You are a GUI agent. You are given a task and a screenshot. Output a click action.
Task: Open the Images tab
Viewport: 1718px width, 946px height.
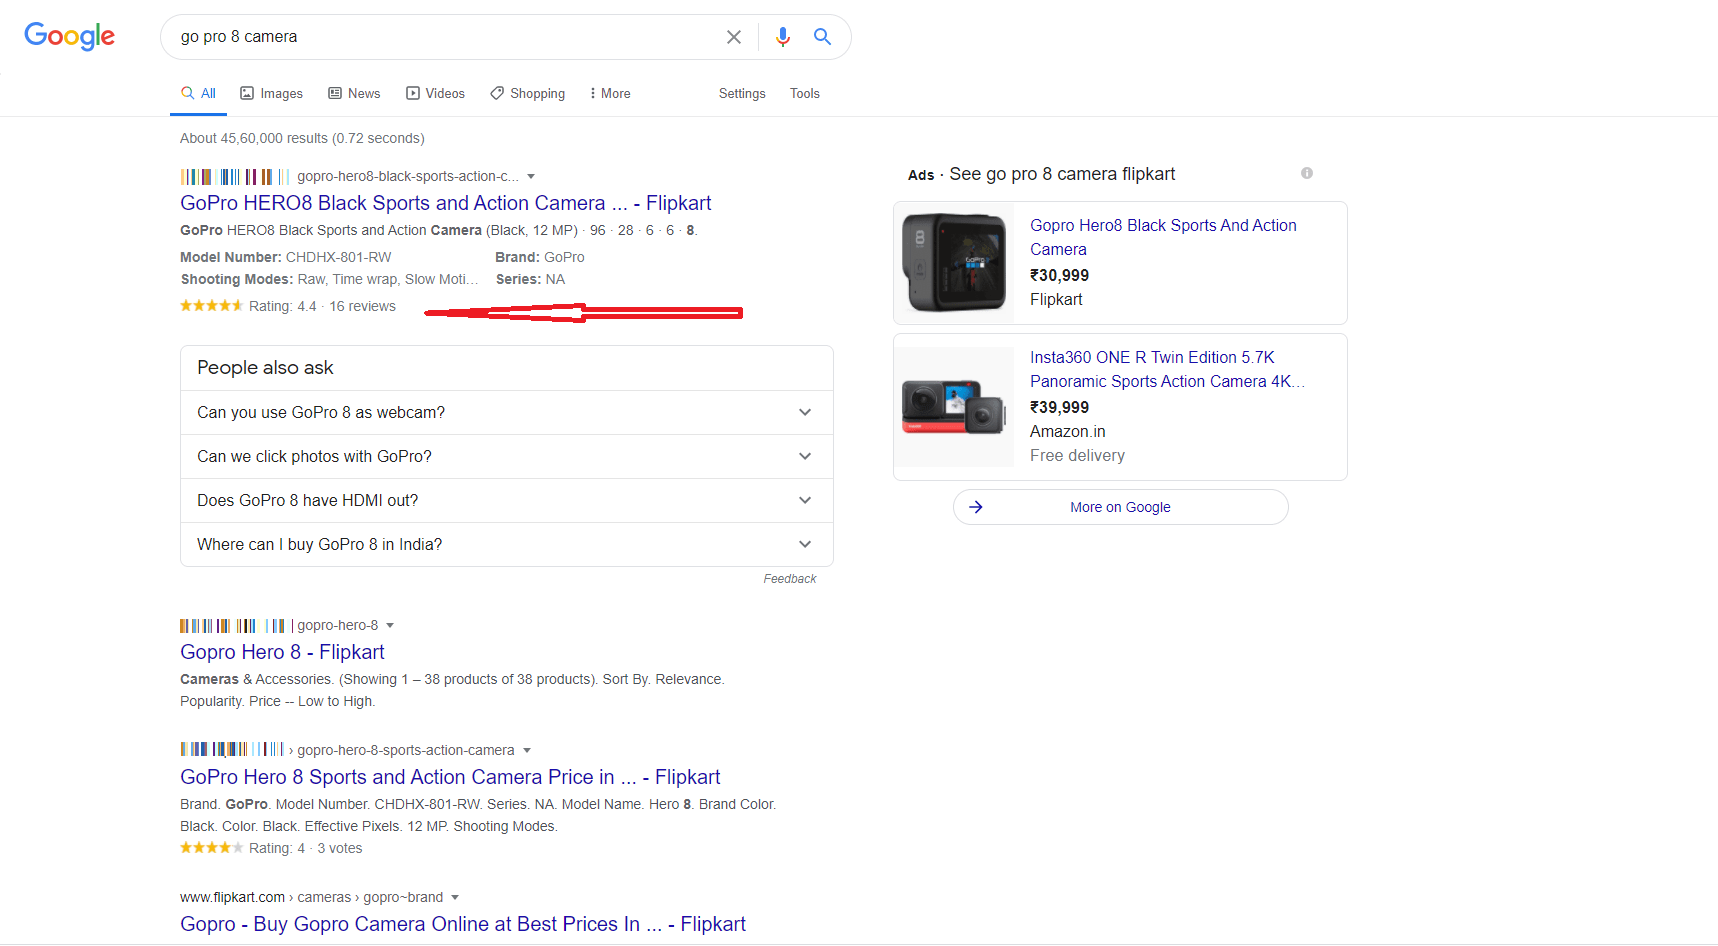click(x=271, y=93)
